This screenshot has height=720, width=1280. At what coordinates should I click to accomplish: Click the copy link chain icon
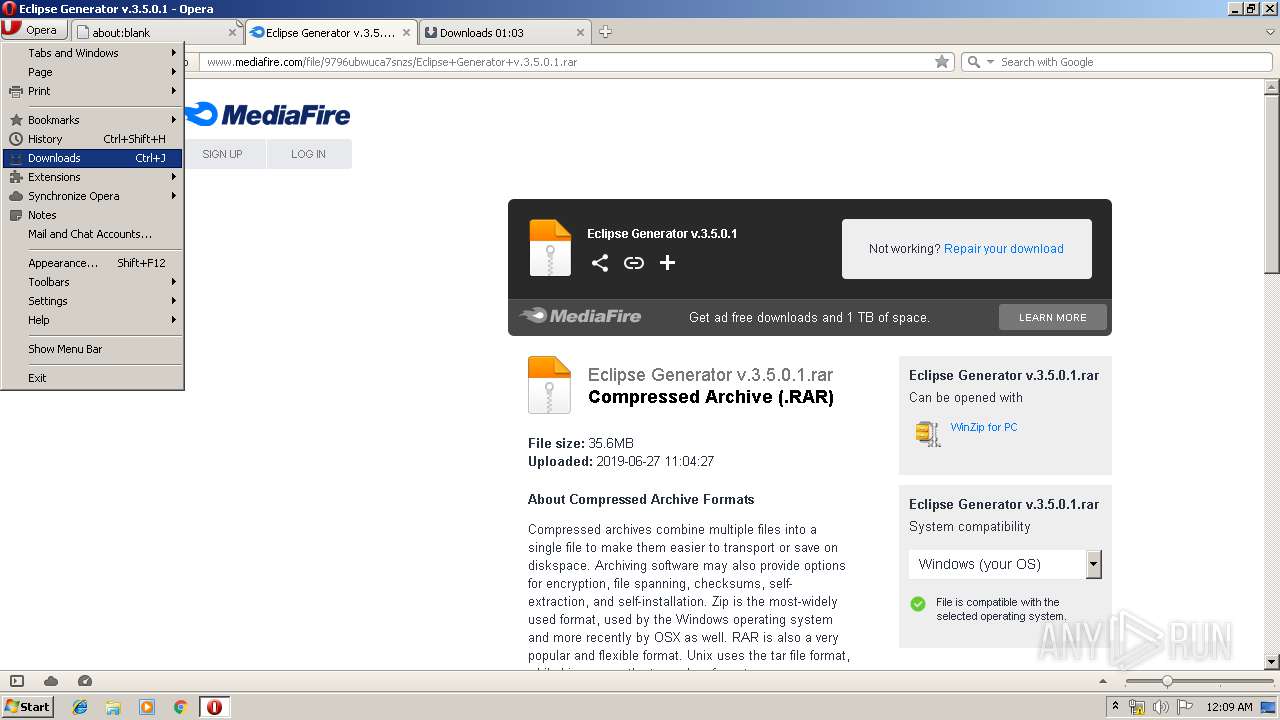634,263
